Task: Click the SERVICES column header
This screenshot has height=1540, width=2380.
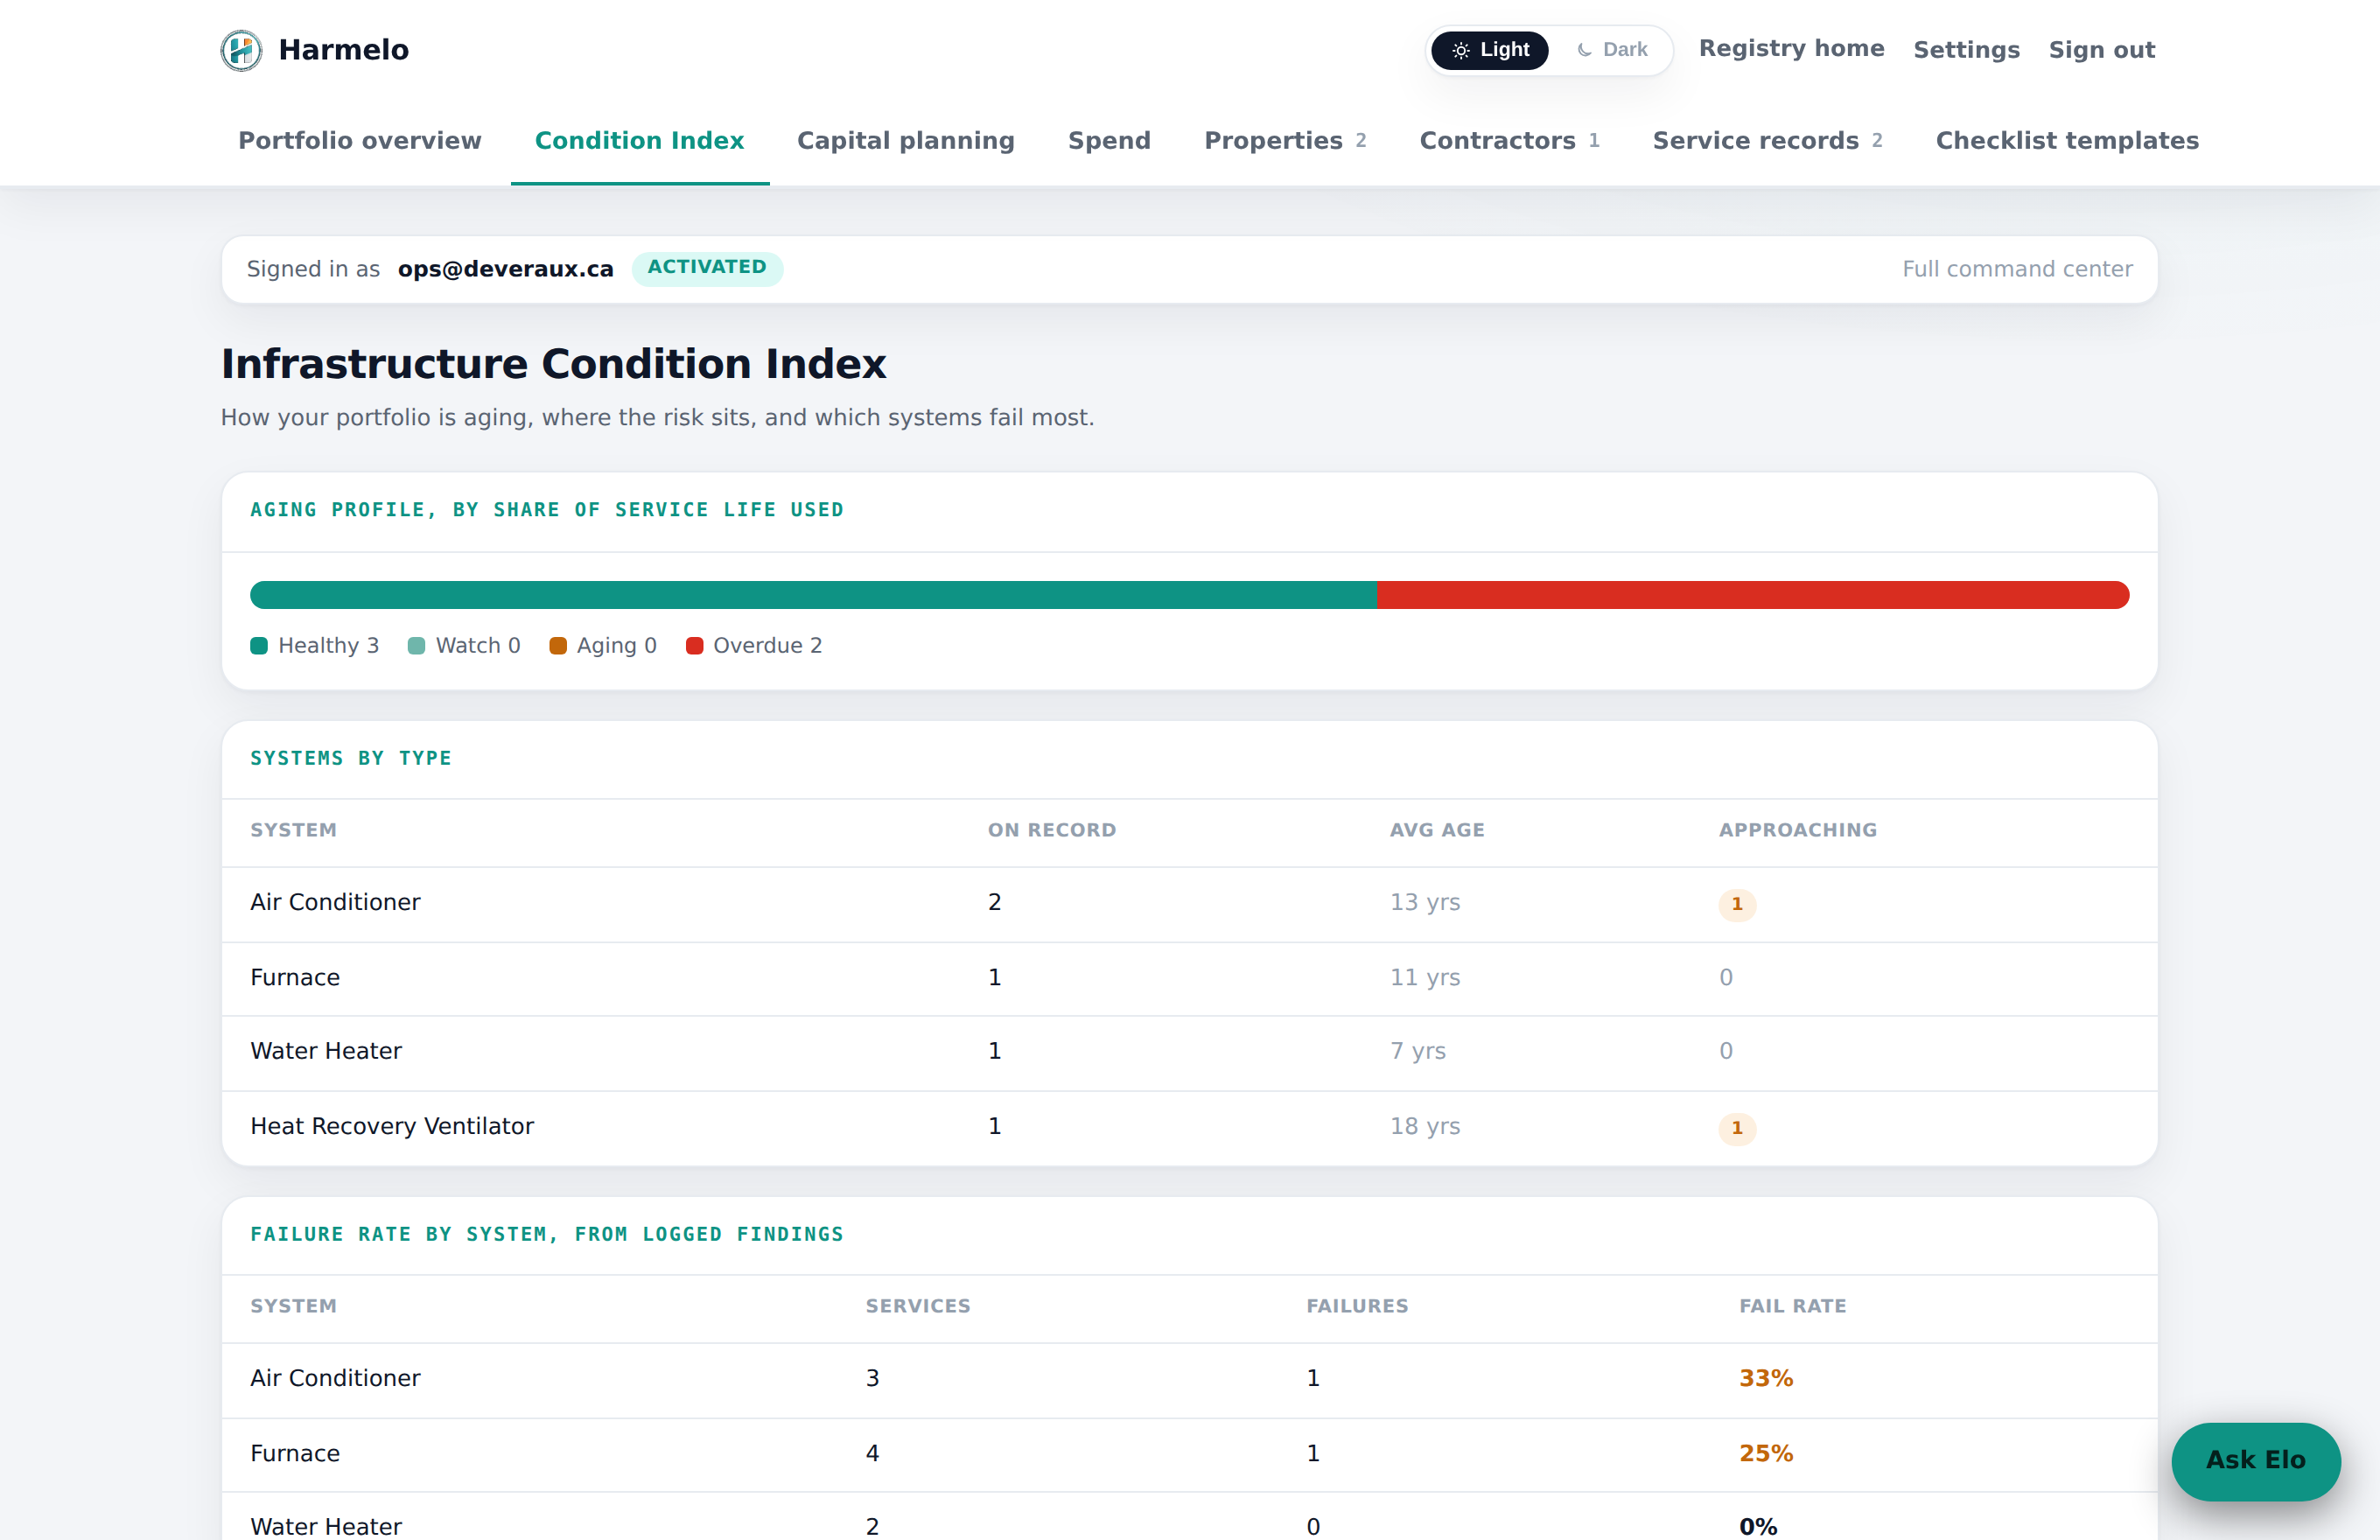Action: coord(918,1306)
